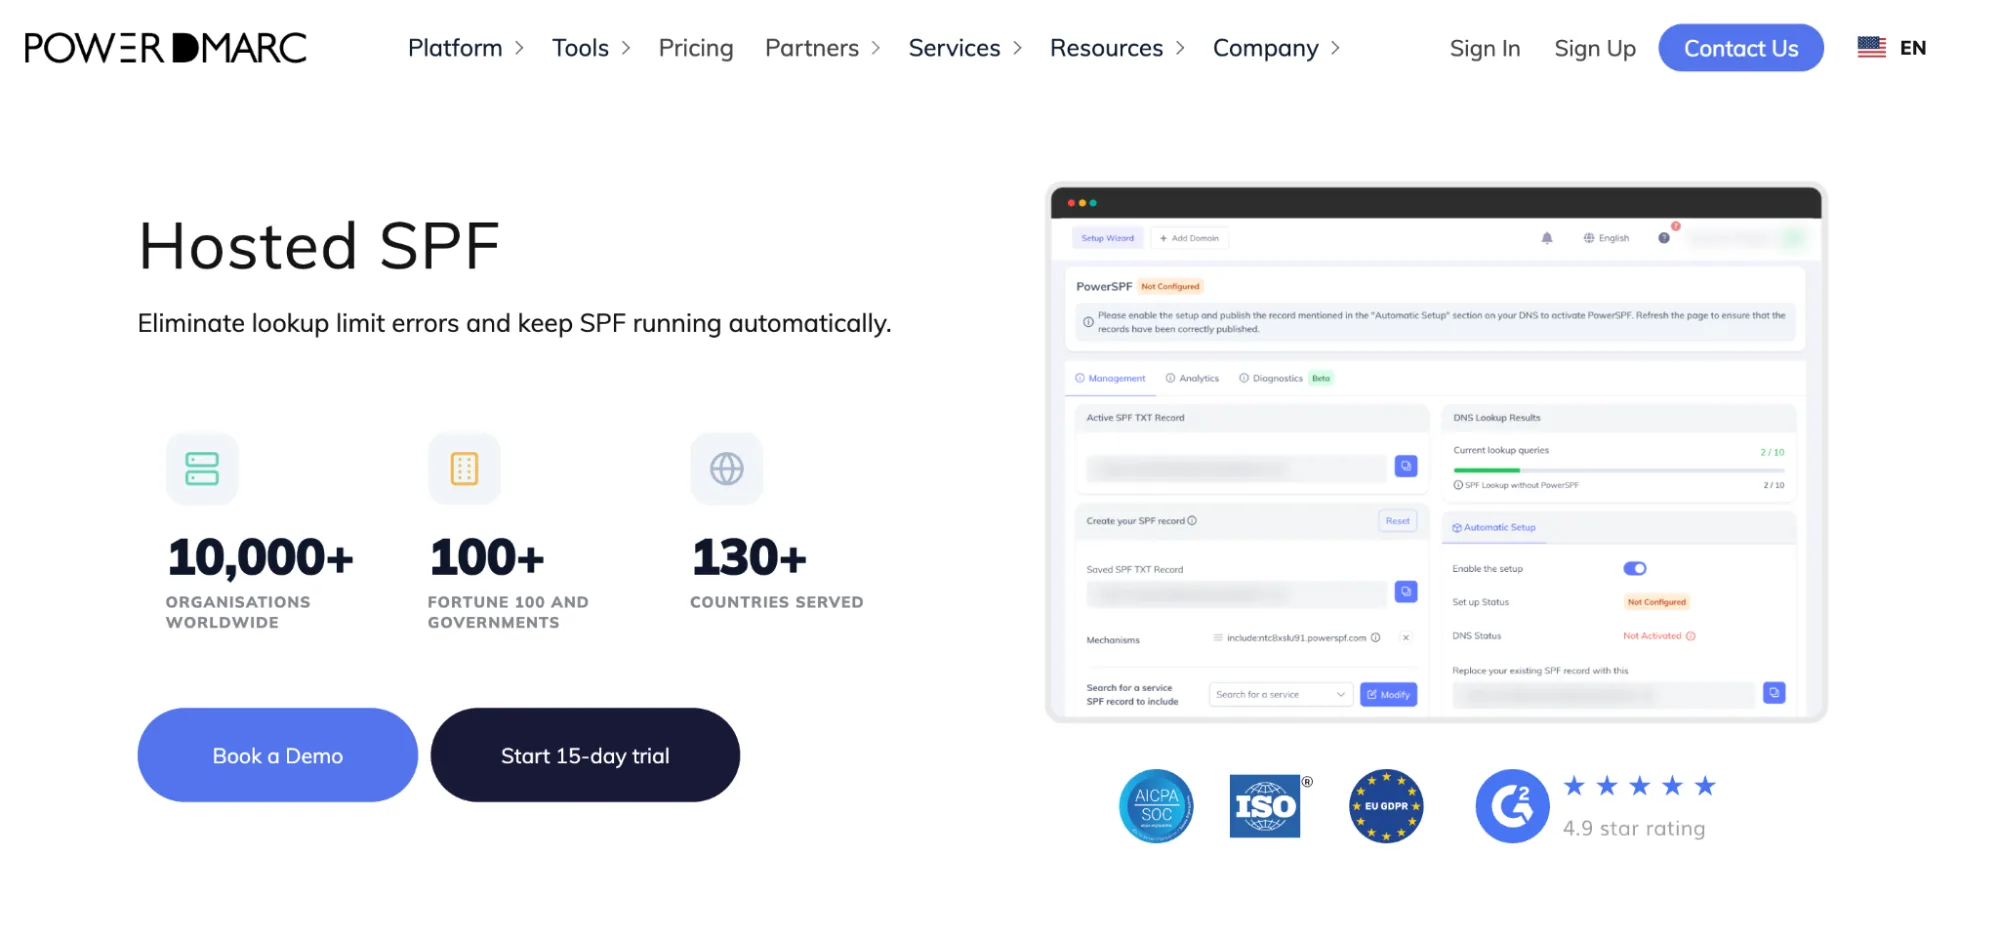Open the English language selector in dashboard
This screenshot has height=933, width=1999.
pyautogui.click(x=1606, y=238)
